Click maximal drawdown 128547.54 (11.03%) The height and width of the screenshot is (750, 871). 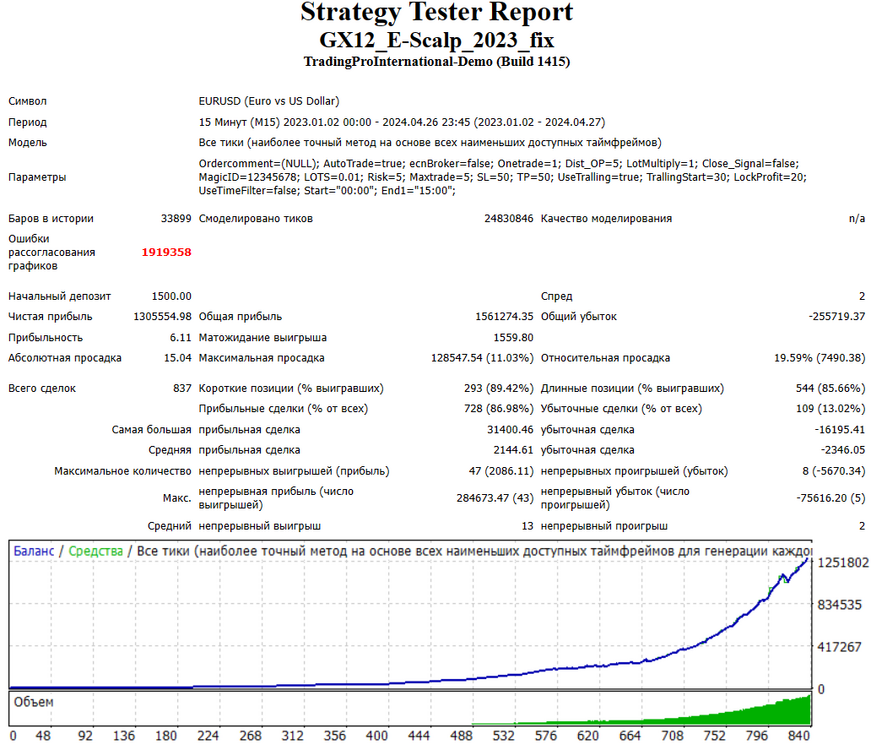coord(482,358)
